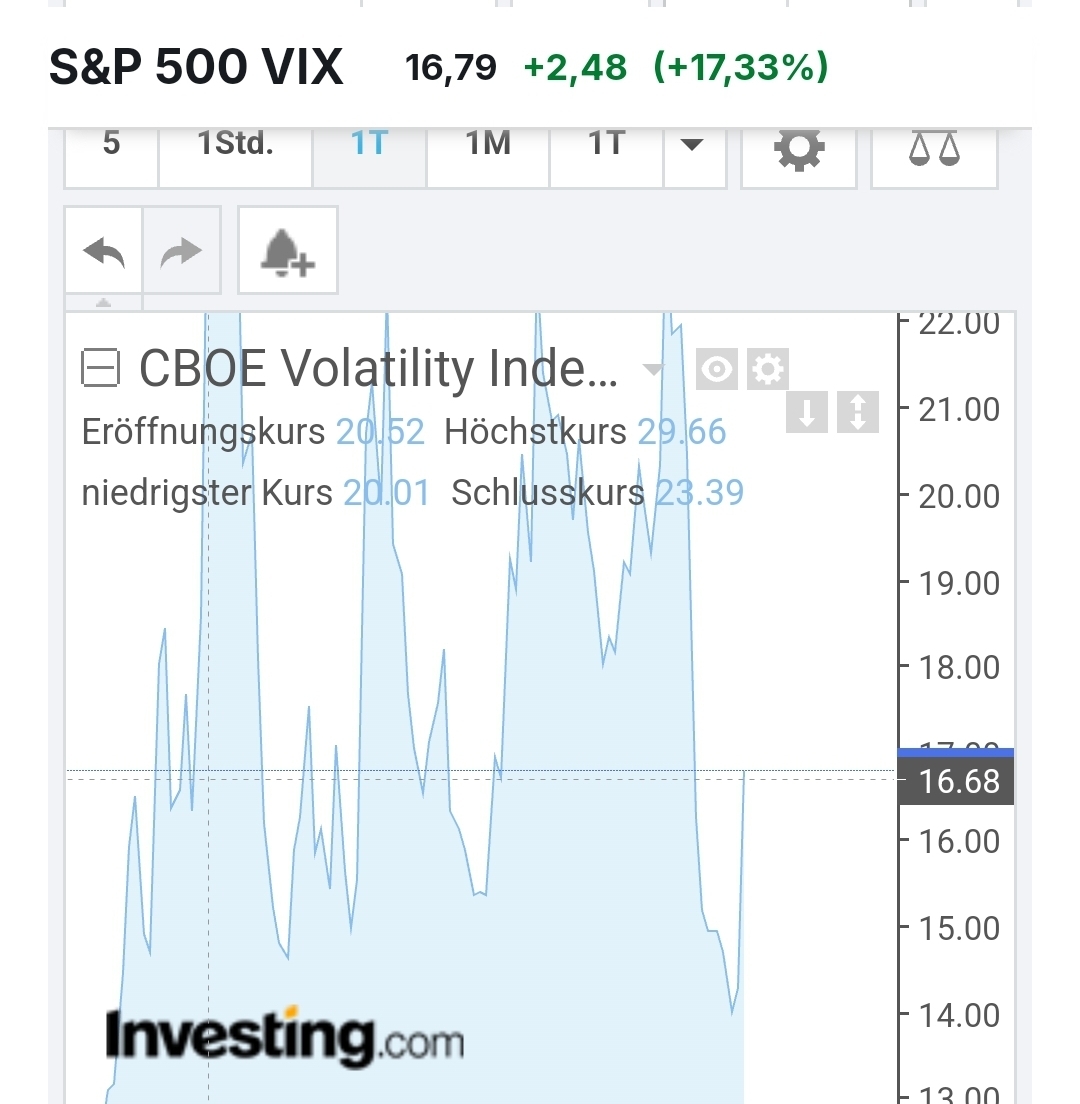Collapse the toolbar with small up arrow
Viewport: 1080px width, 1104px height.
tap(103, 303)
